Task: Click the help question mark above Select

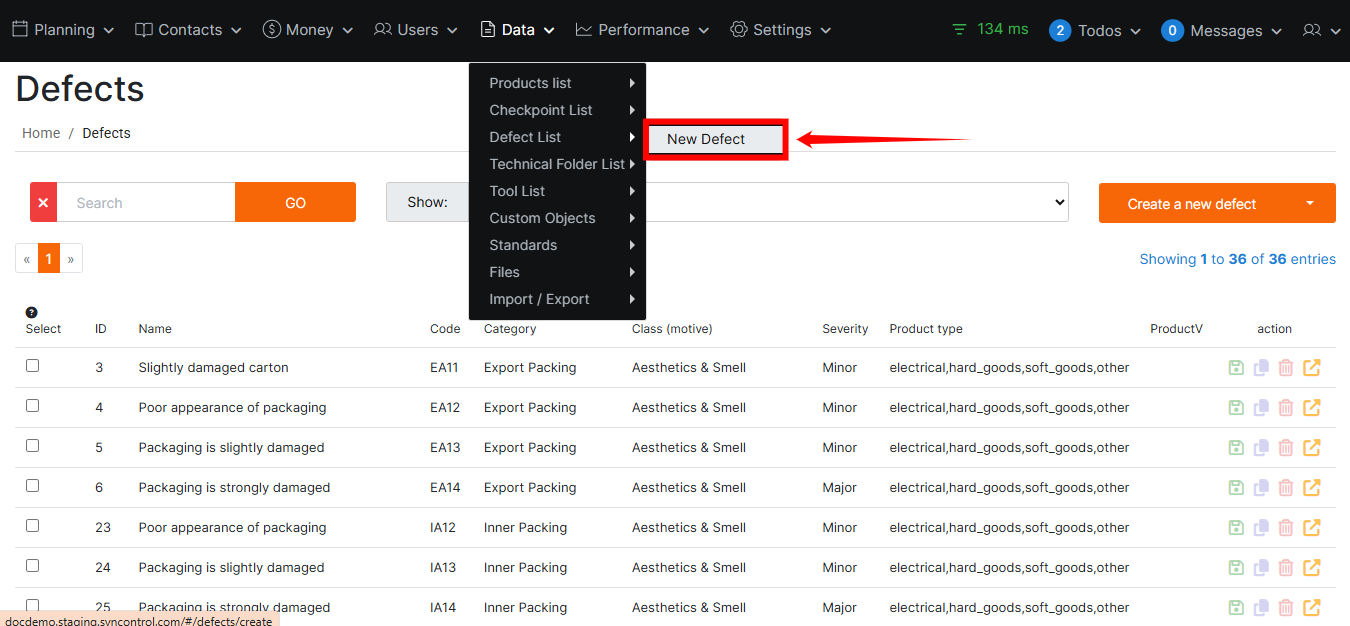Action: click(x=32, y=313)
